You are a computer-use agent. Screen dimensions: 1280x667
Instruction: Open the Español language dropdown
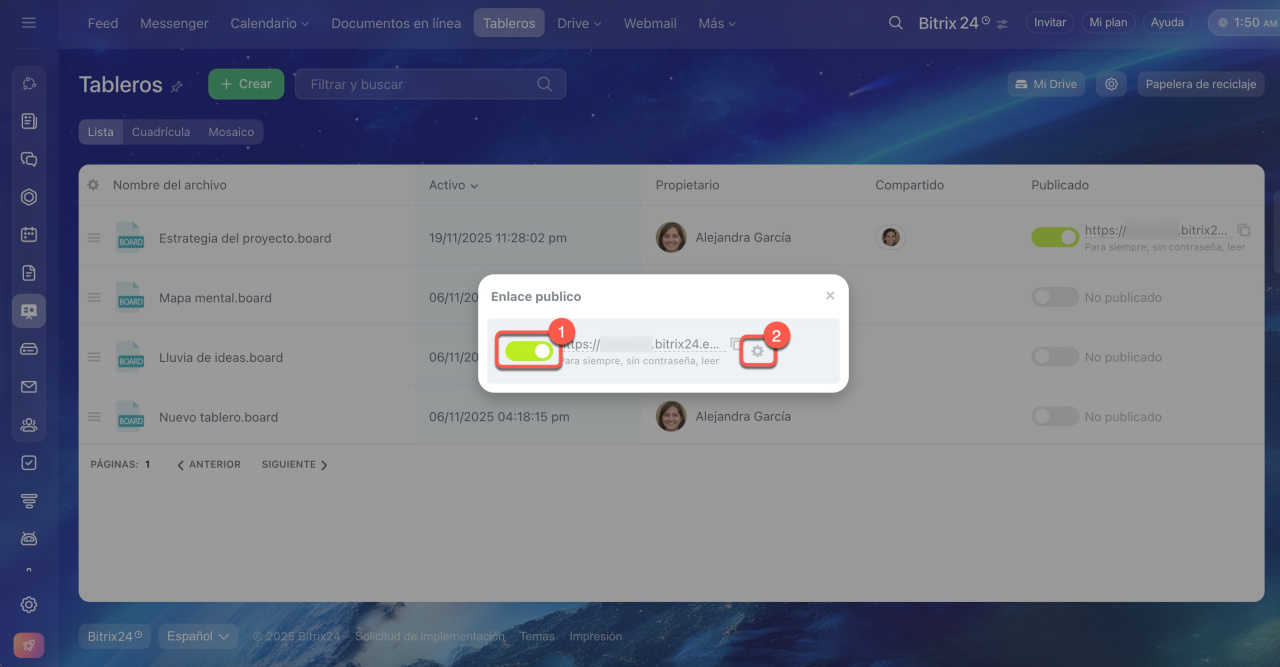click(x=198, y=636)
